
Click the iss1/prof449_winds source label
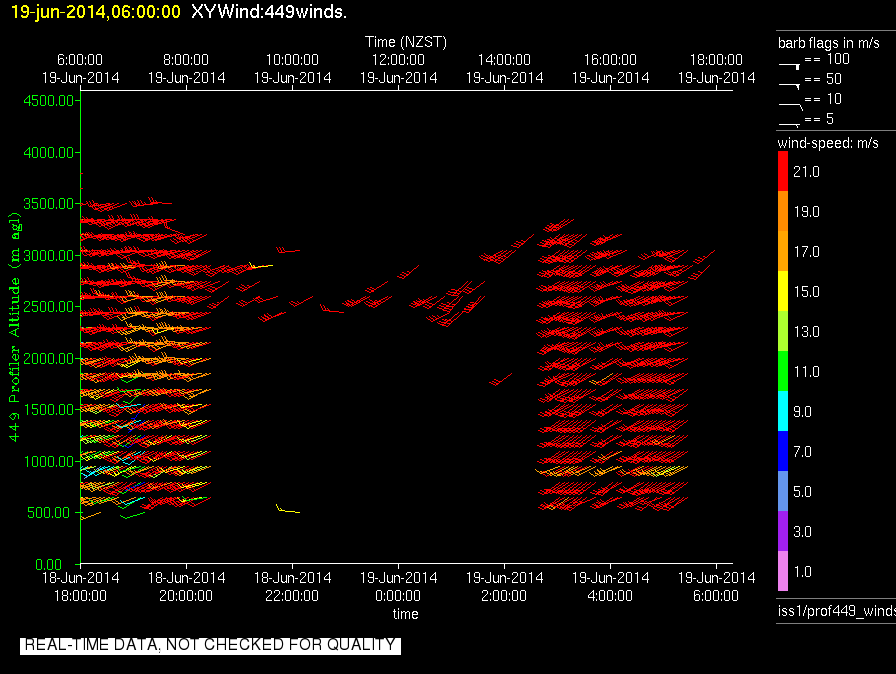click(837, 611)
